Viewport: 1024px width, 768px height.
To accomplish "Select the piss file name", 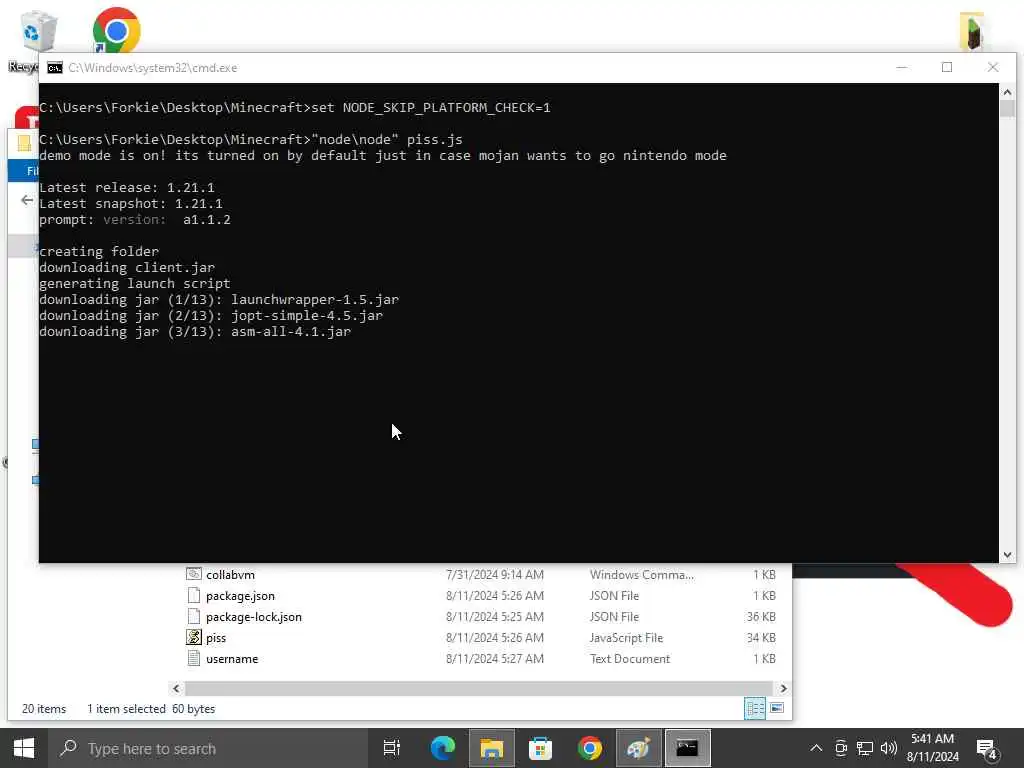I will pos(216,637).
